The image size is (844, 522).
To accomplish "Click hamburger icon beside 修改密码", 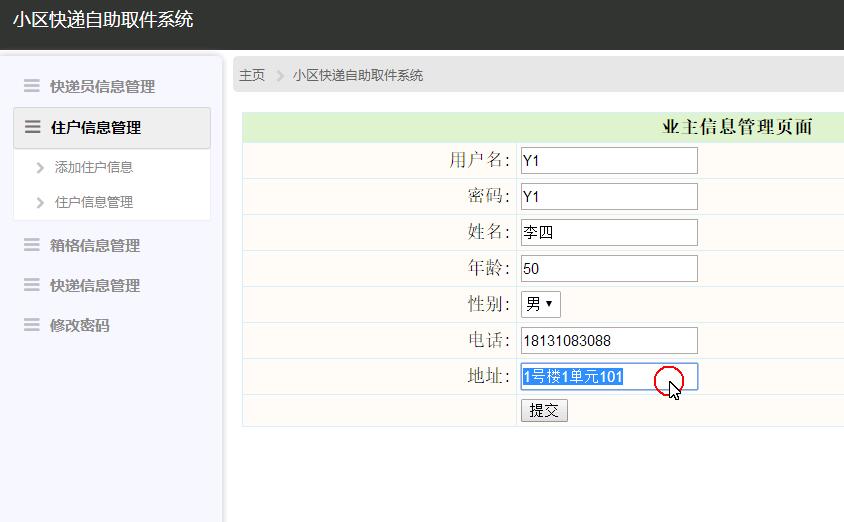I will pos(32,325).
